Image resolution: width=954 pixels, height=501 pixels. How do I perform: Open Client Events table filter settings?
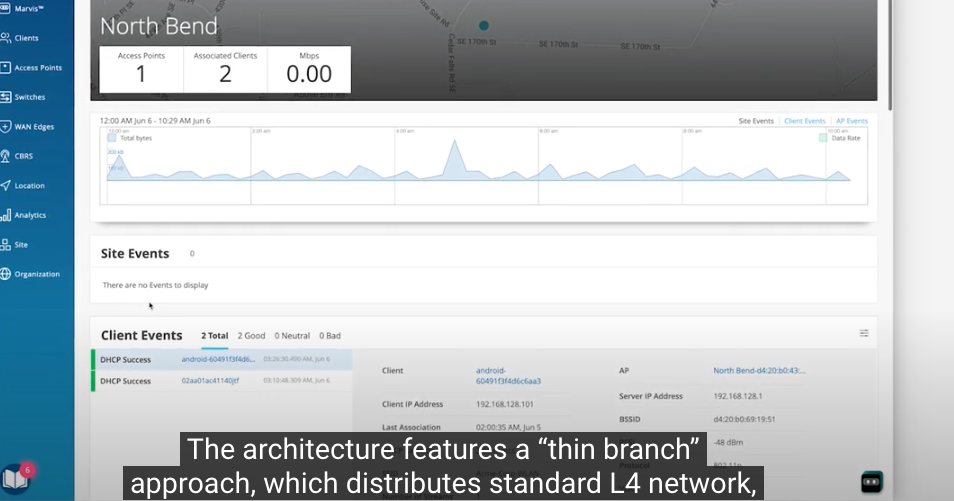point(864,334)
